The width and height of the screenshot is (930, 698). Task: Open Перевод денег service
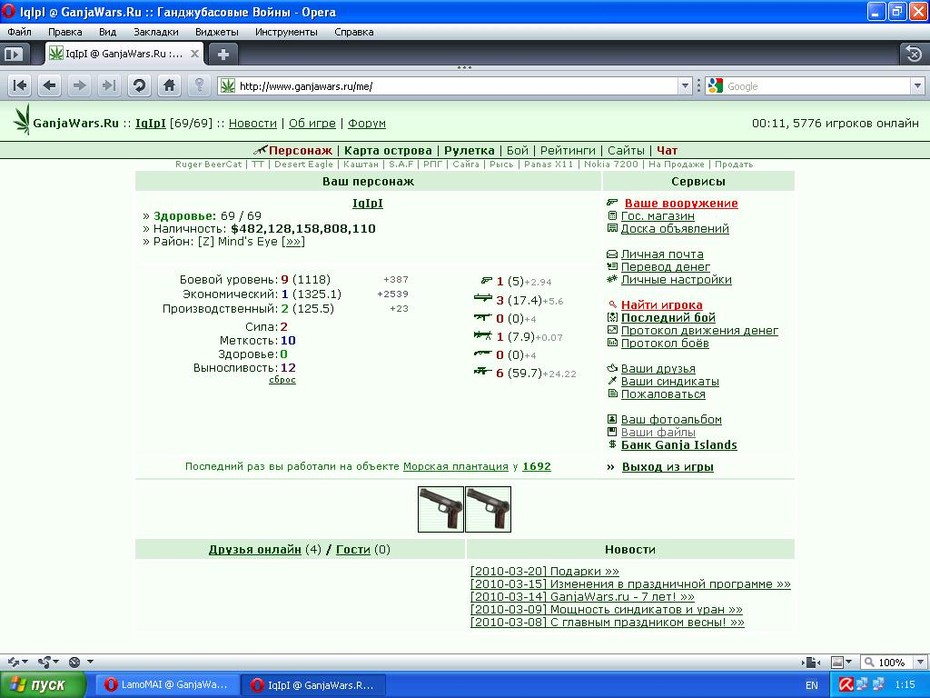[665, 267]
